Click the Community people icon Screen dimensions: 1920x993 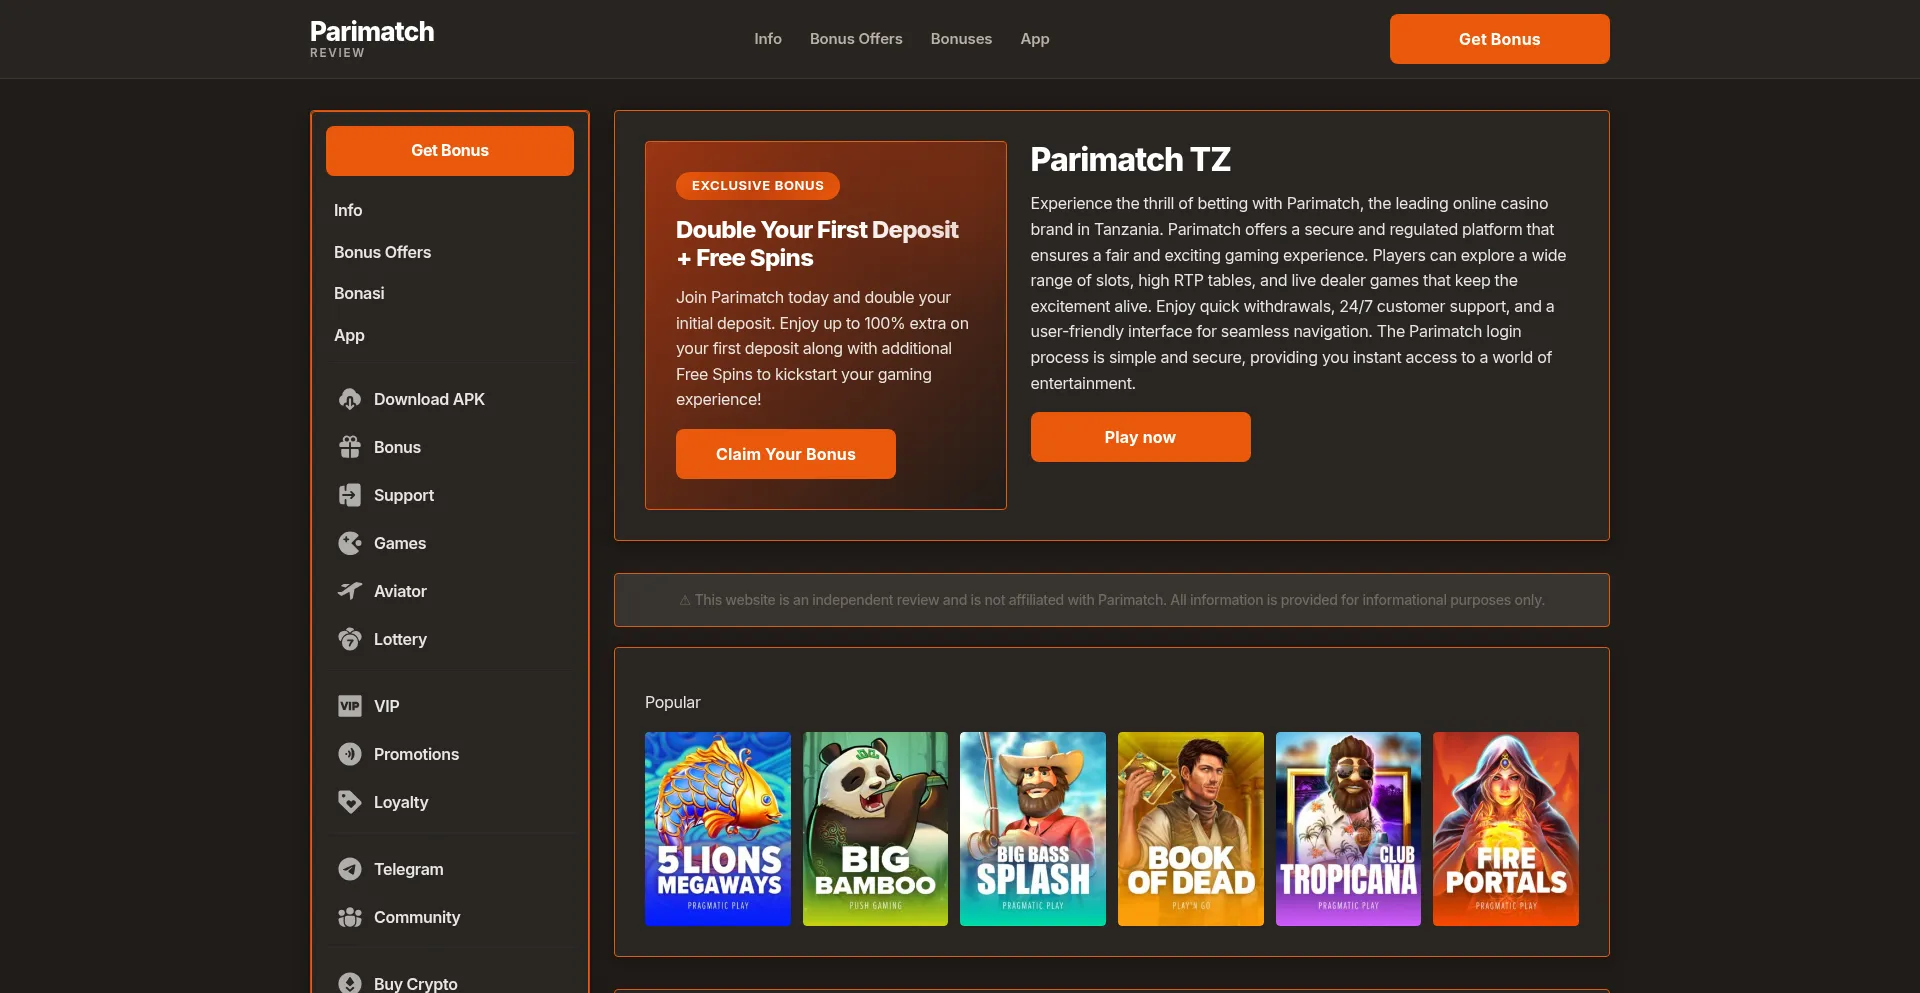pos(349,917)
